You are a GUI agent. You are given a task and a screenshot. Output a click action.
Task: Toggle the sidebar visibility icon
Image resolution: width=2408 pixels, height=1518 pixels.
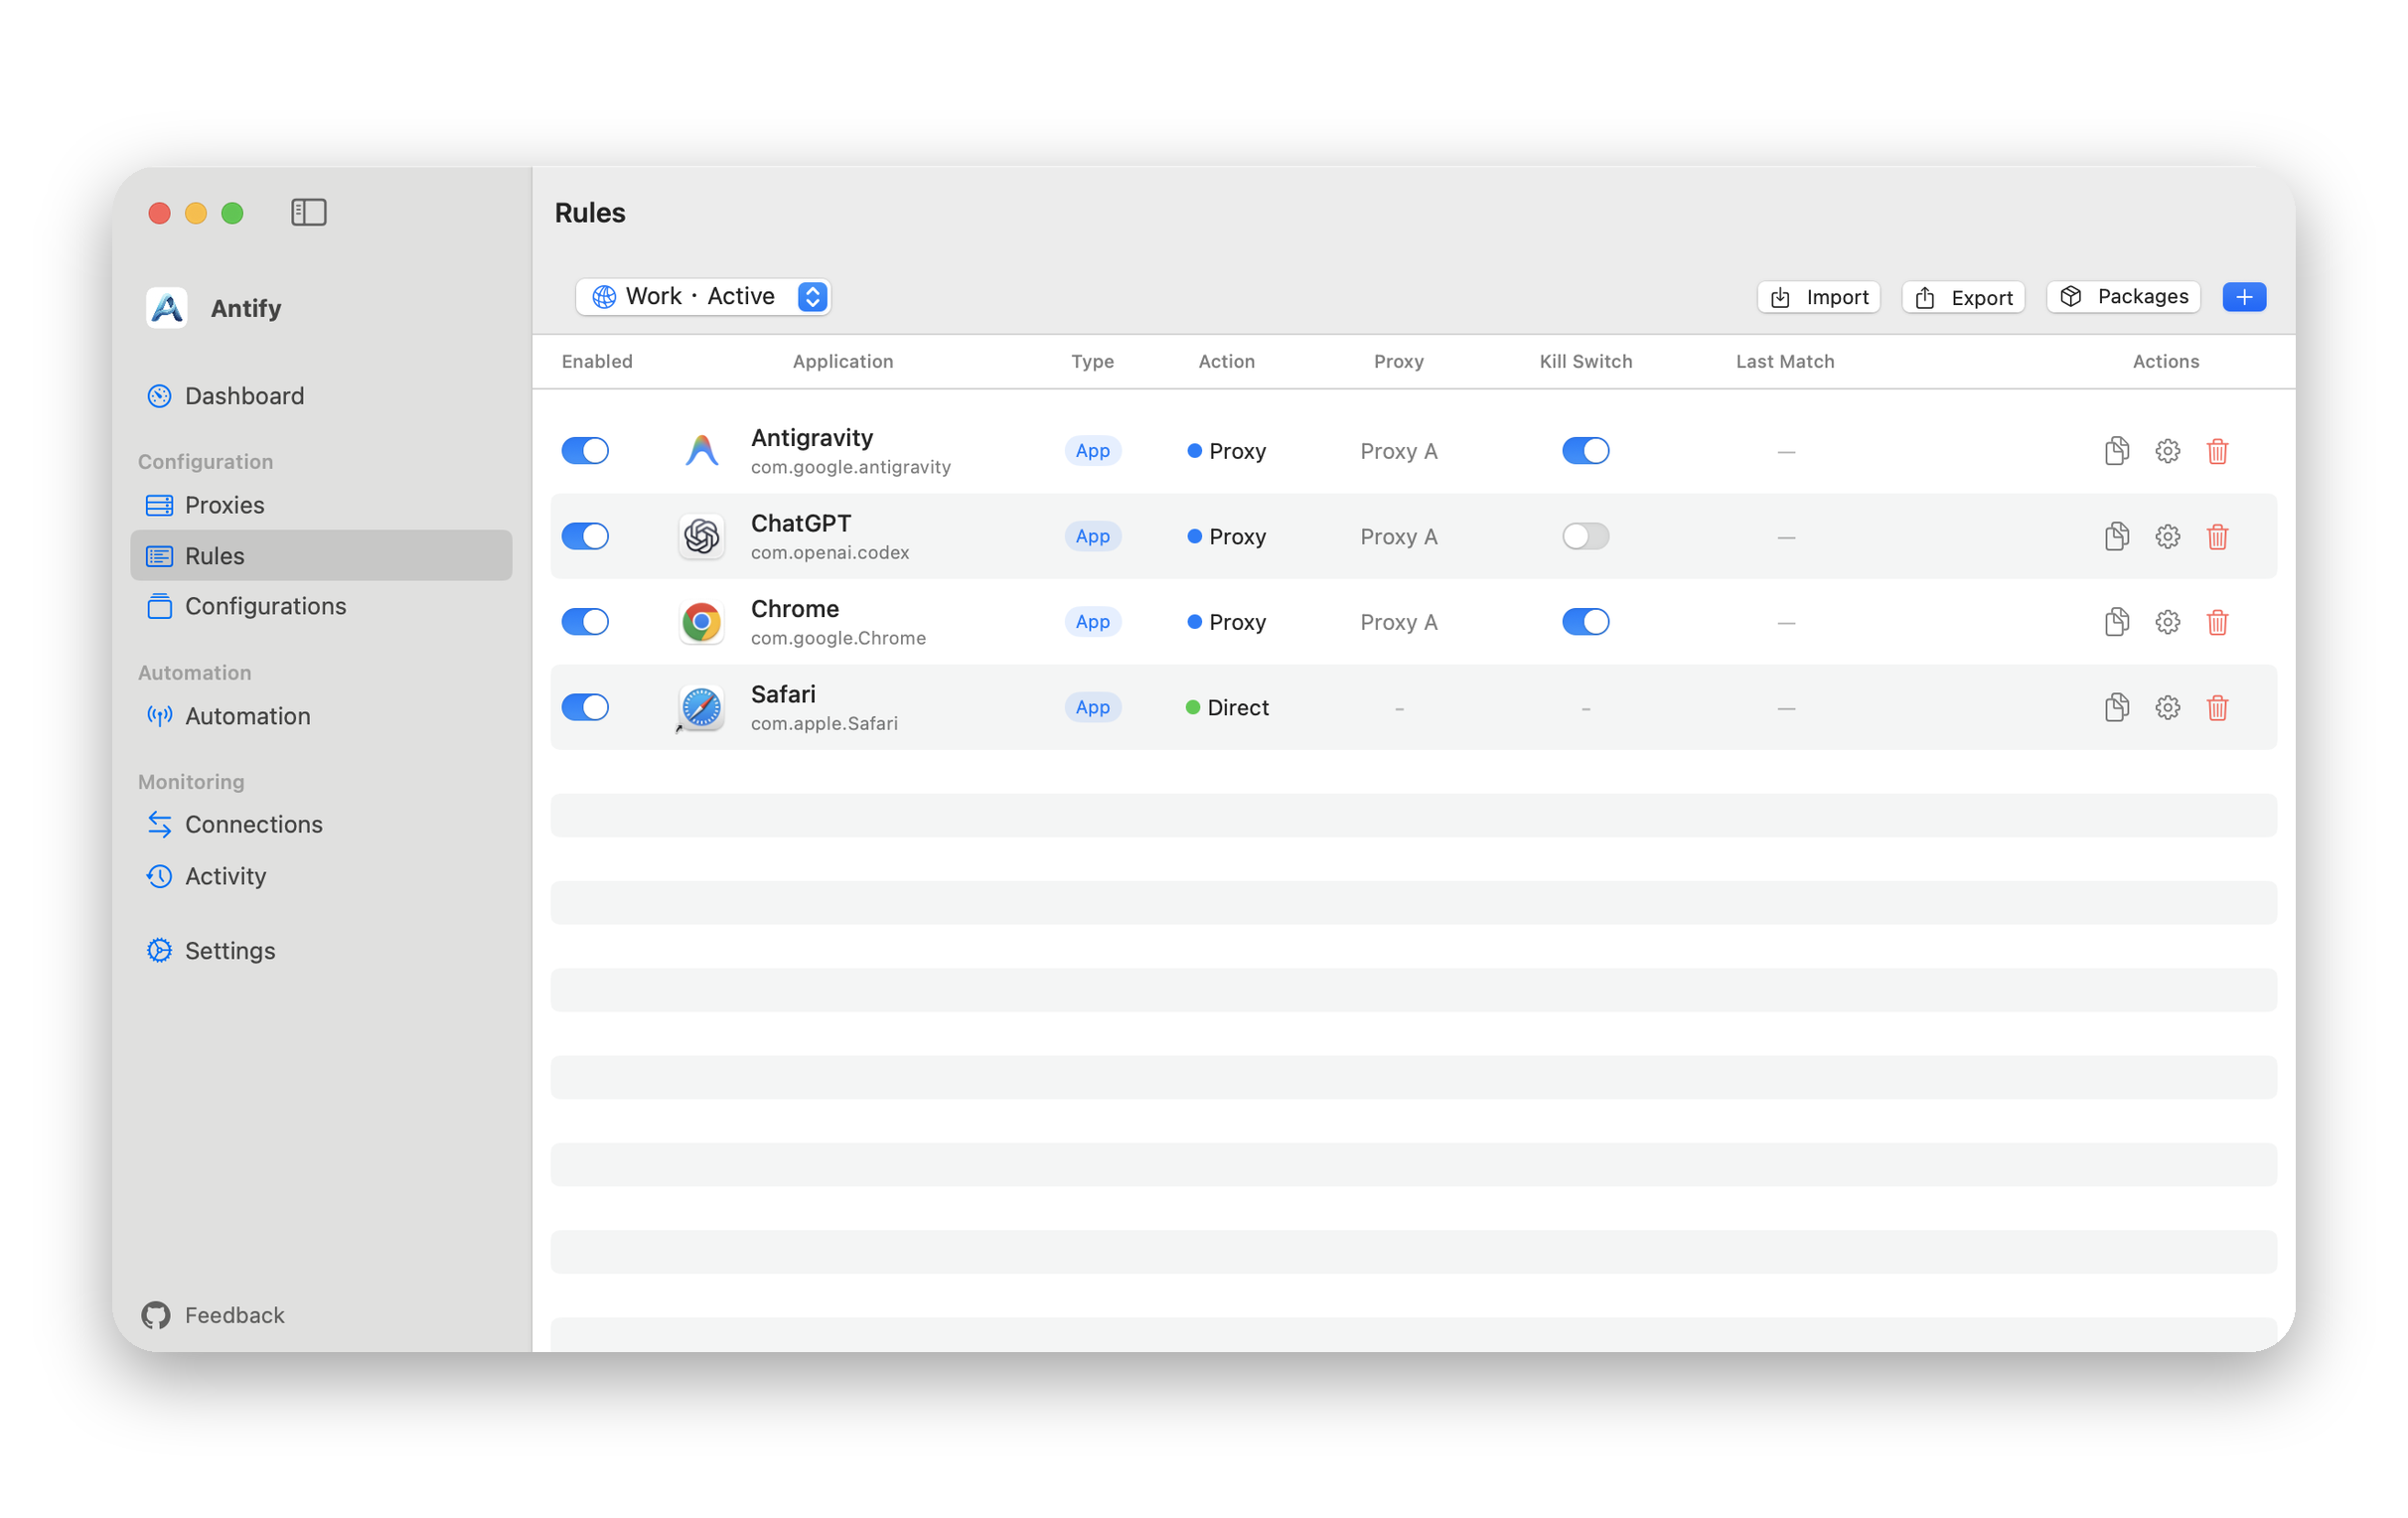pyautogui.click(x=309, y=212)
